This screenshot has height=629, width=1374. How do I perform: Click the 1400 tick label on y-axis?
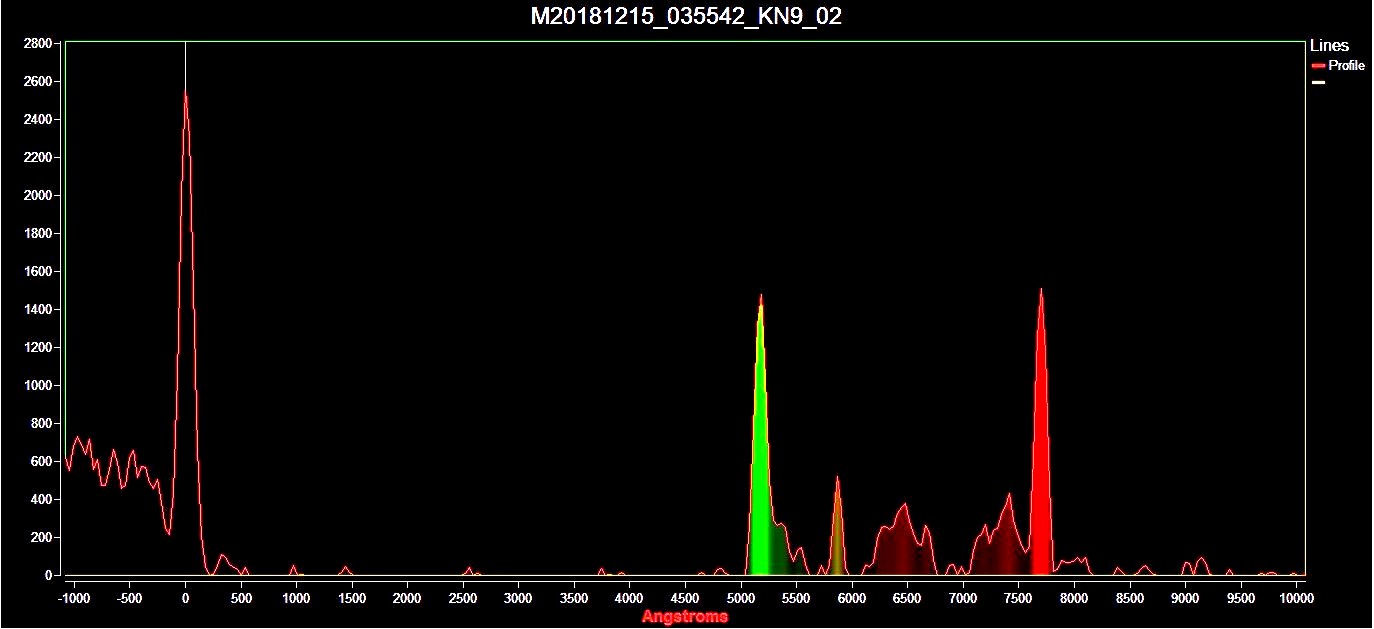click(x=38, y=310)
